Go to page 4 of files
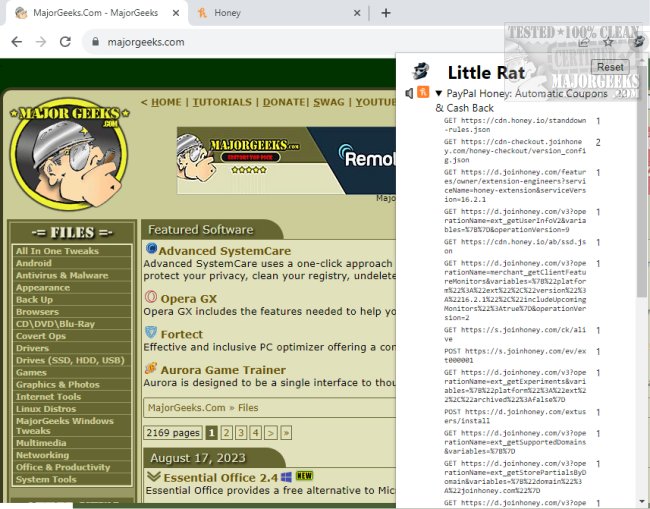Image resolution: width=650 pixels, height=509 pixels. coord(256,433)
